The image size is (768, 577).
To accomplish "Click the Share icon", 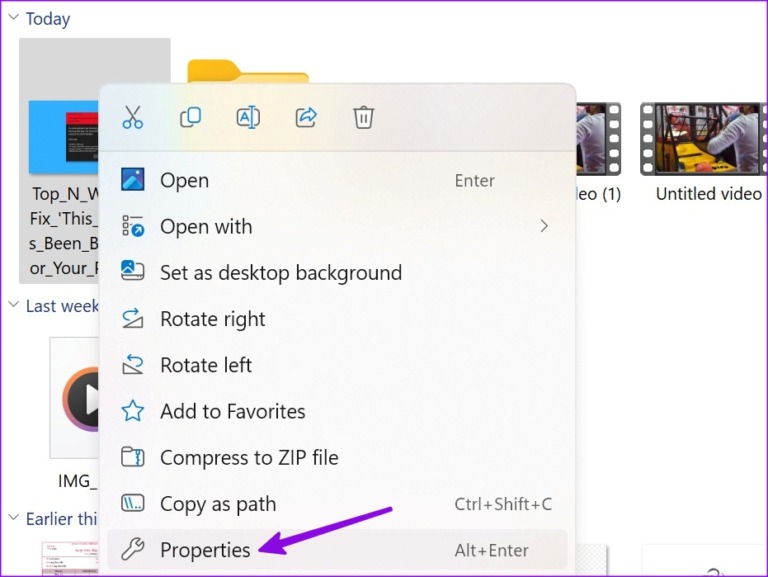I will (306, 118).
